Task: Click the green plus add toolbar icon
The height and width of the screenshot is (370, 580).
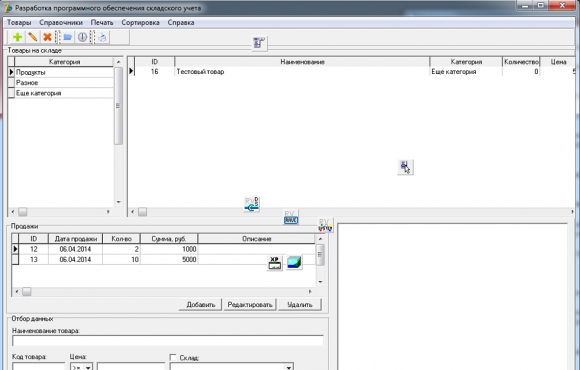Action: (x=17, y=37)
